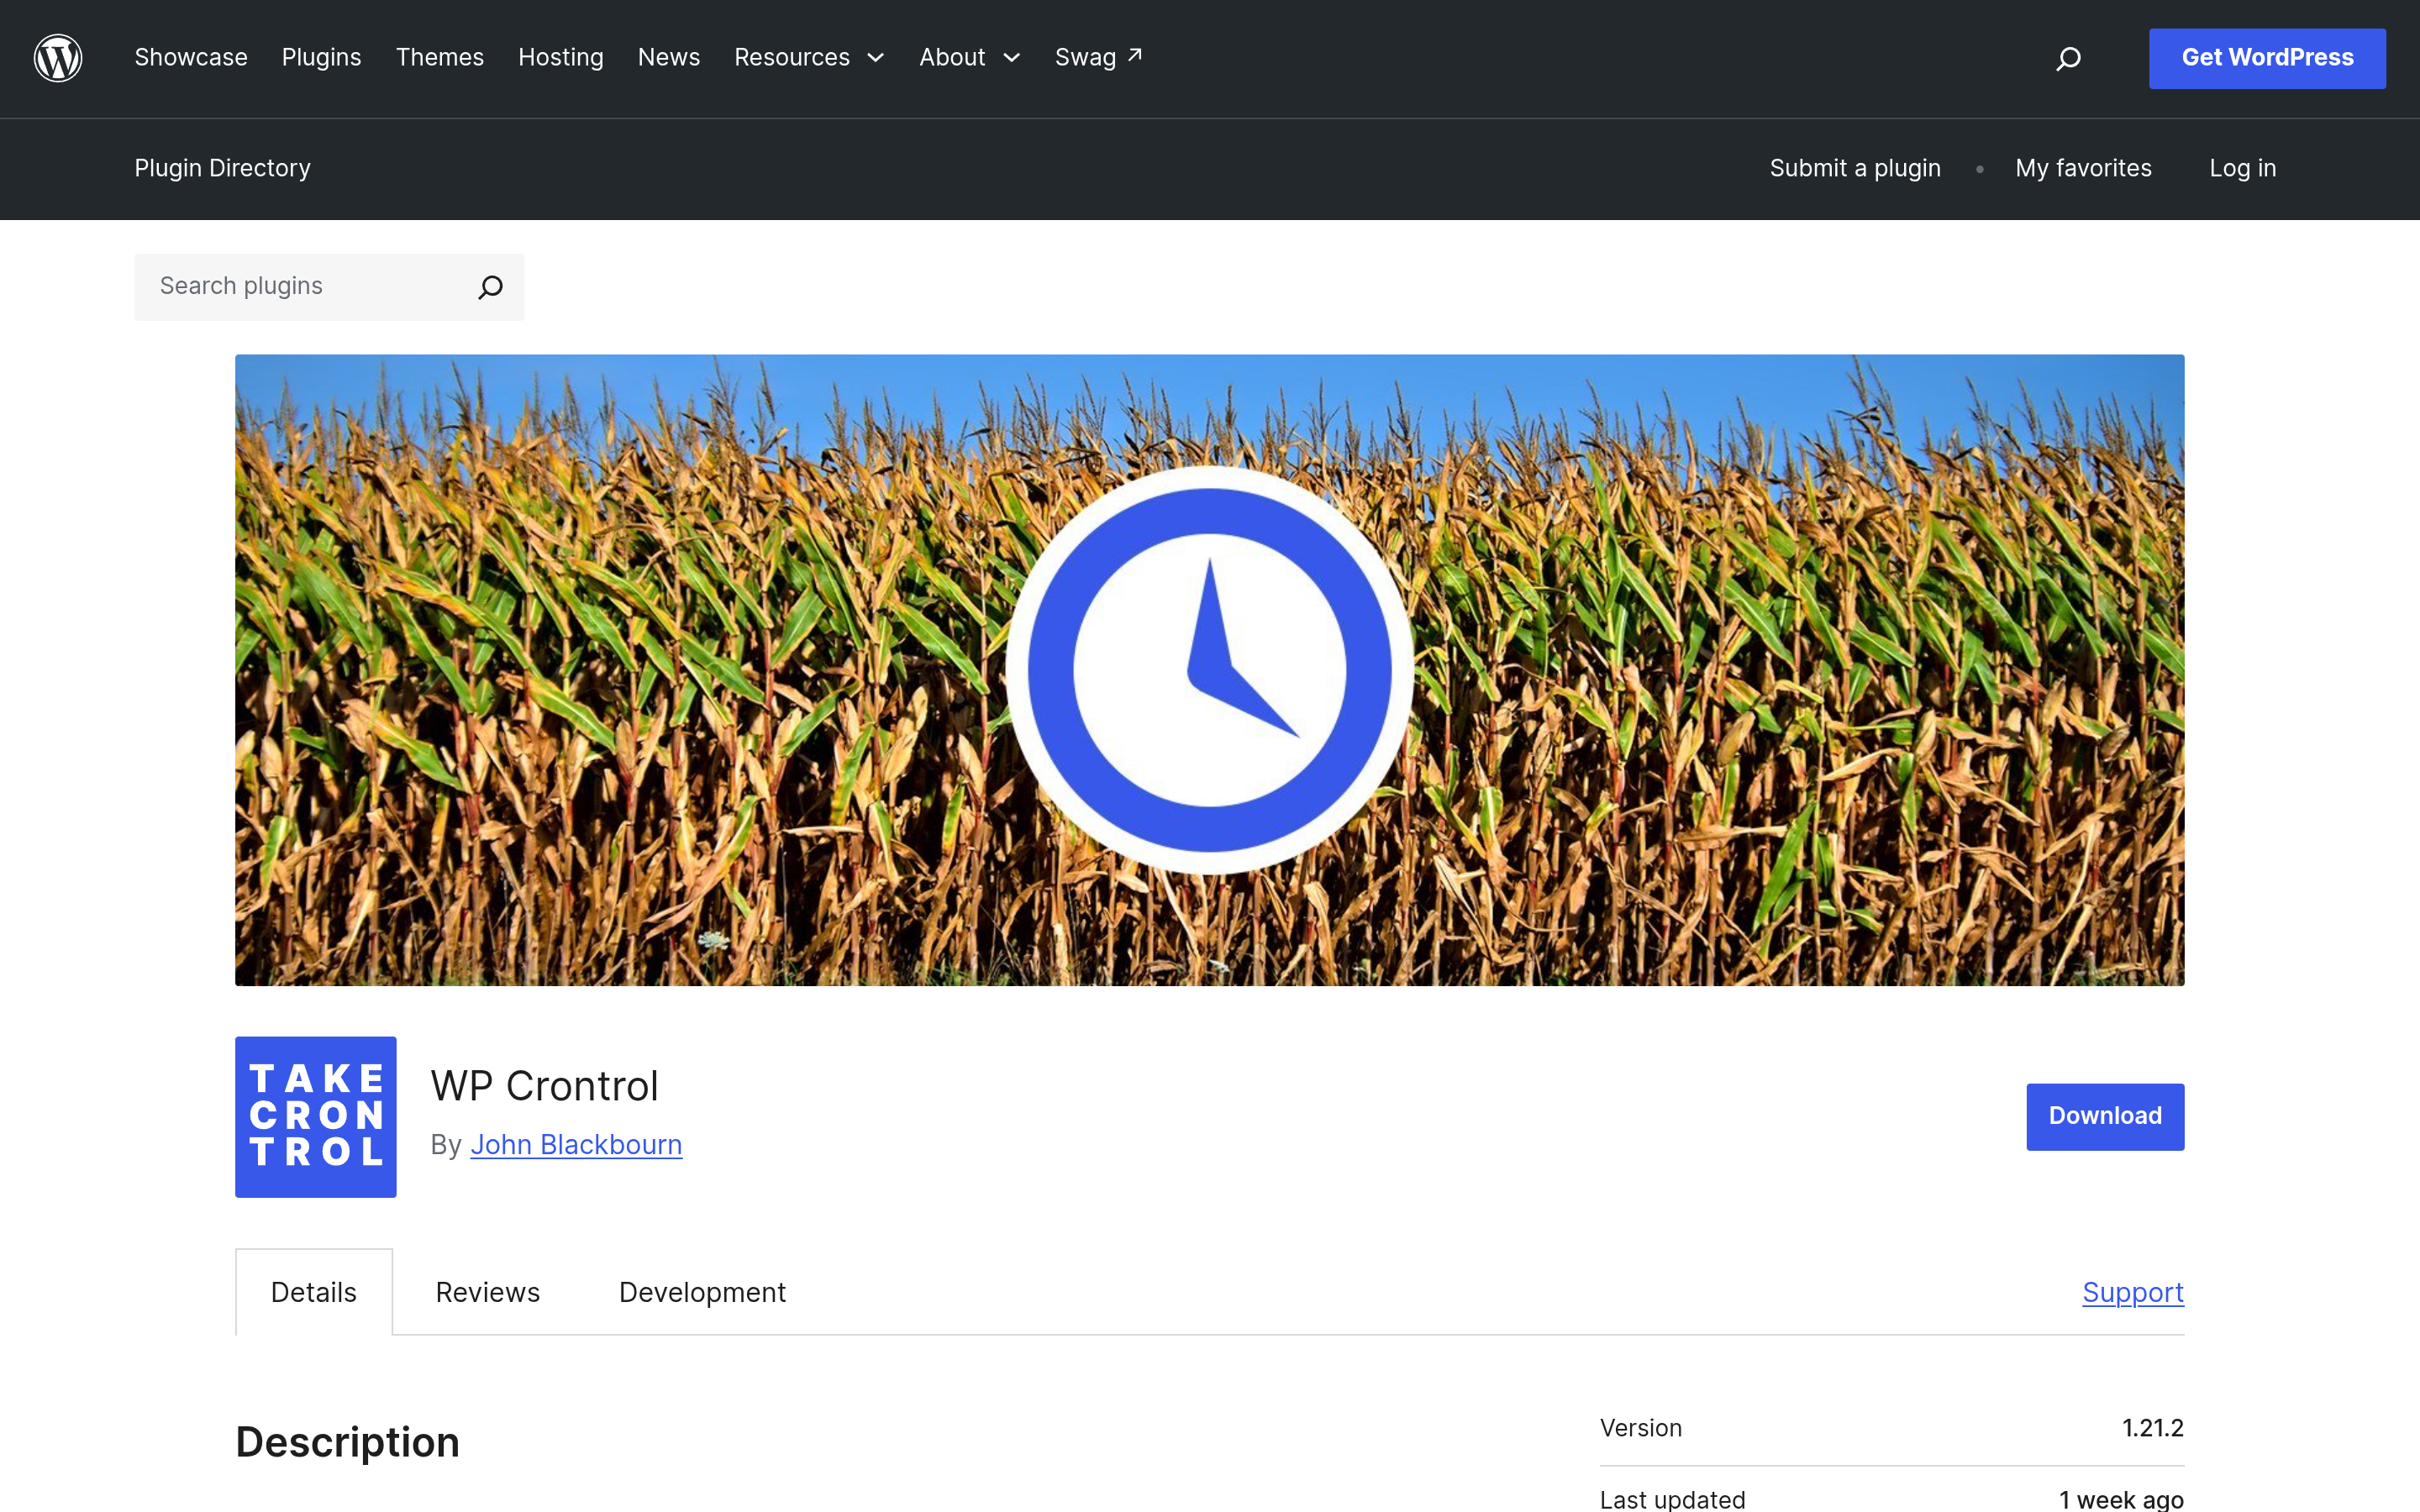The image size is (2420, 1512).
Task: Open Themes in top navigation
Action: [x=440, y=57]
